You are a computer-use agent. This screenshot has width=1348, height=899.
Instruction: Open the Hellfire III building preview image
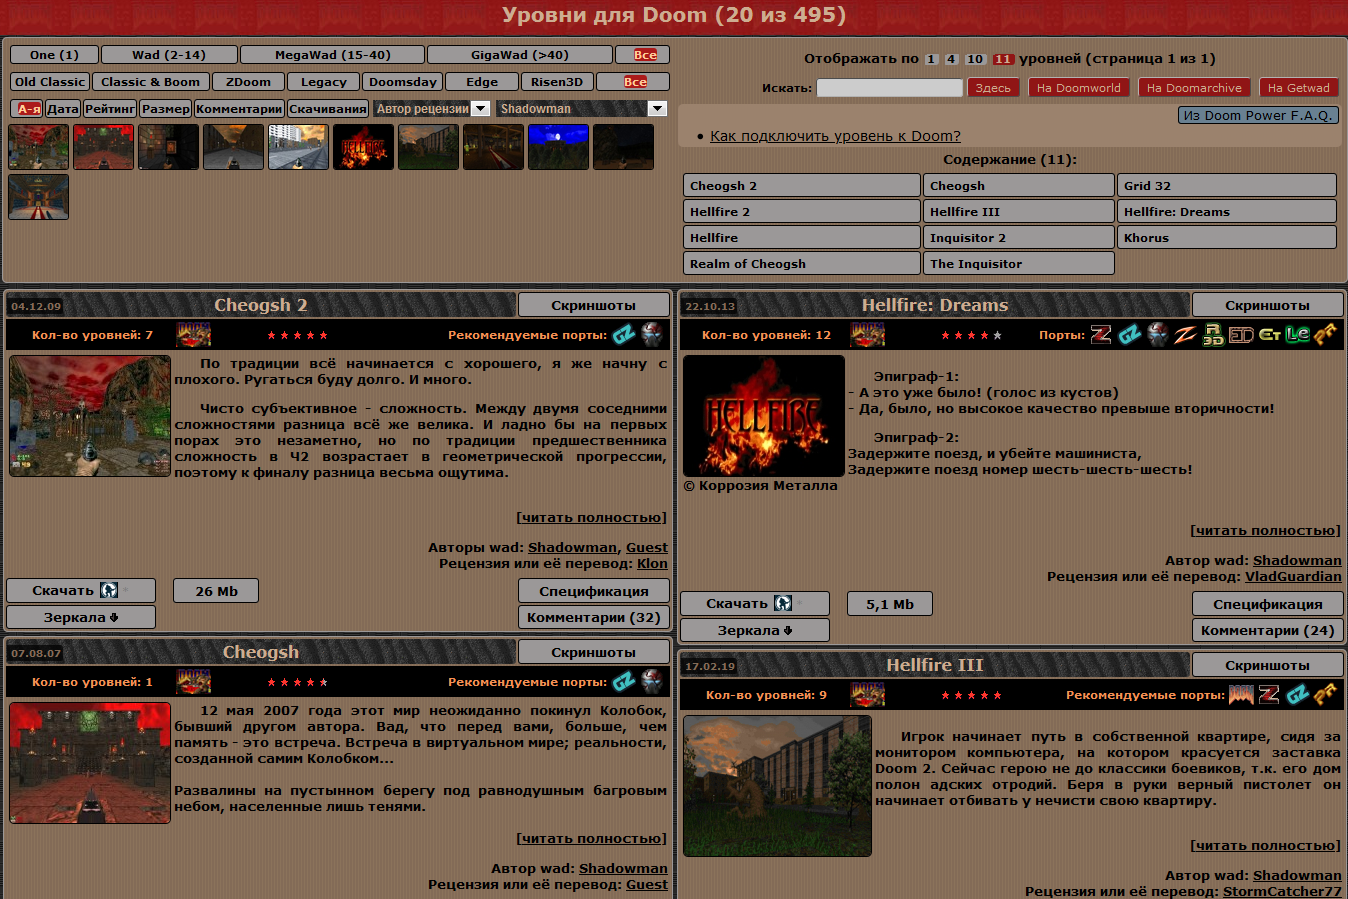(777, 785)
